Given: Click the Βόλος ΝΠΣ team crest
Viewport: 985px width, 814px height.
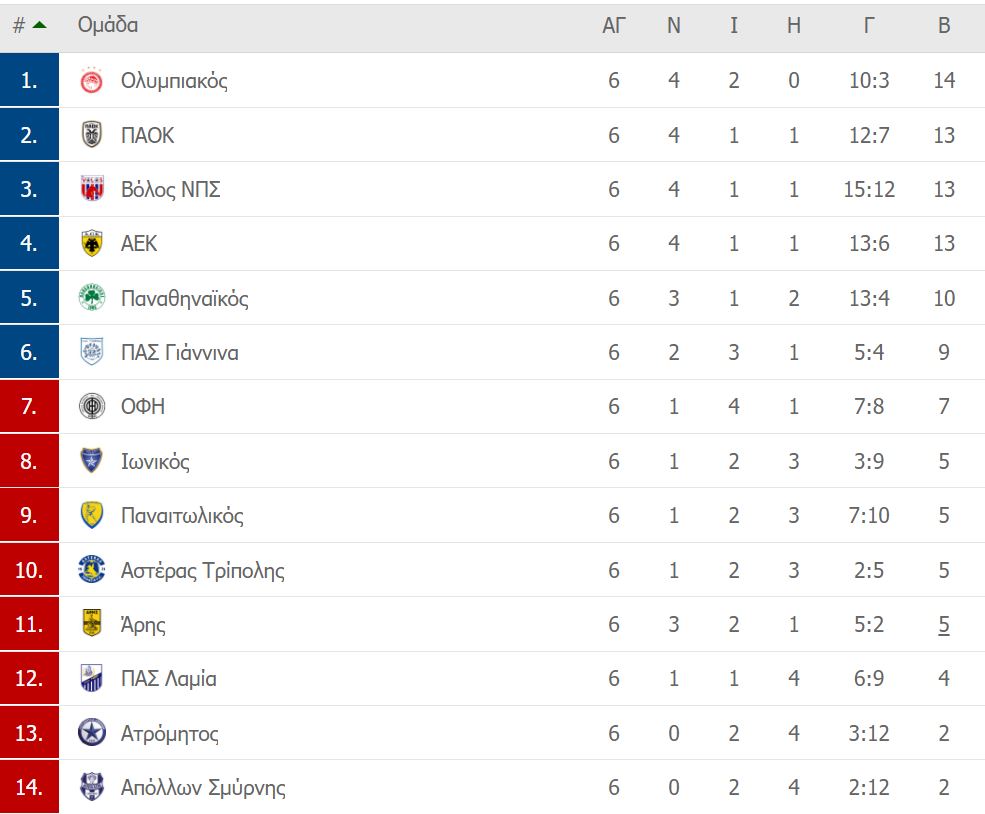Looking at the screenshot, I should (x=92, y=189).
